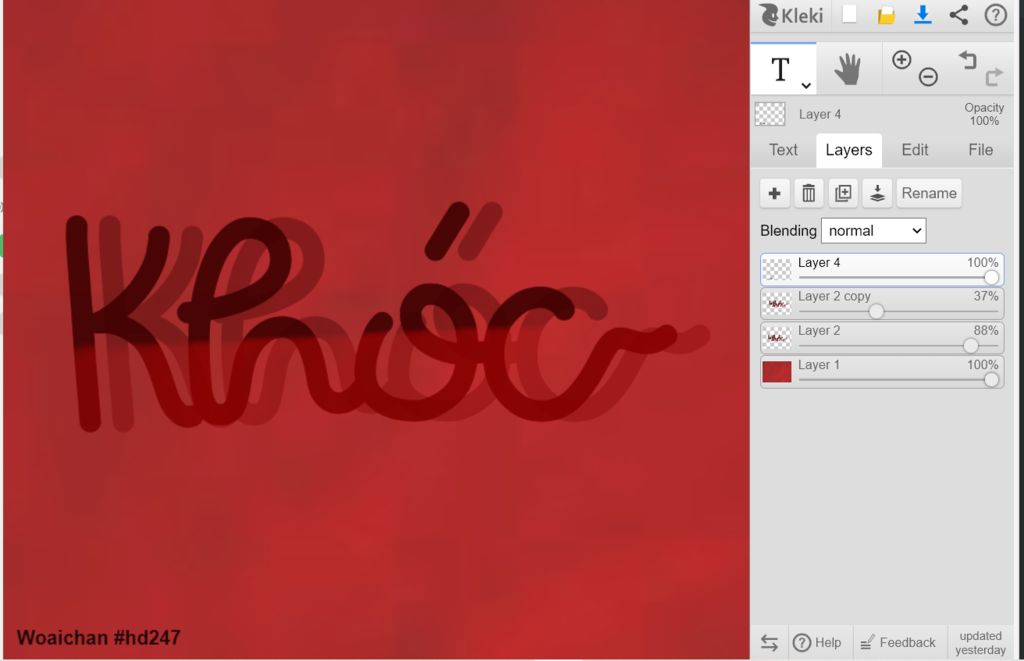Select the Layer 2 row
This screenshot has width=1024, height=661.
(882, 338)
